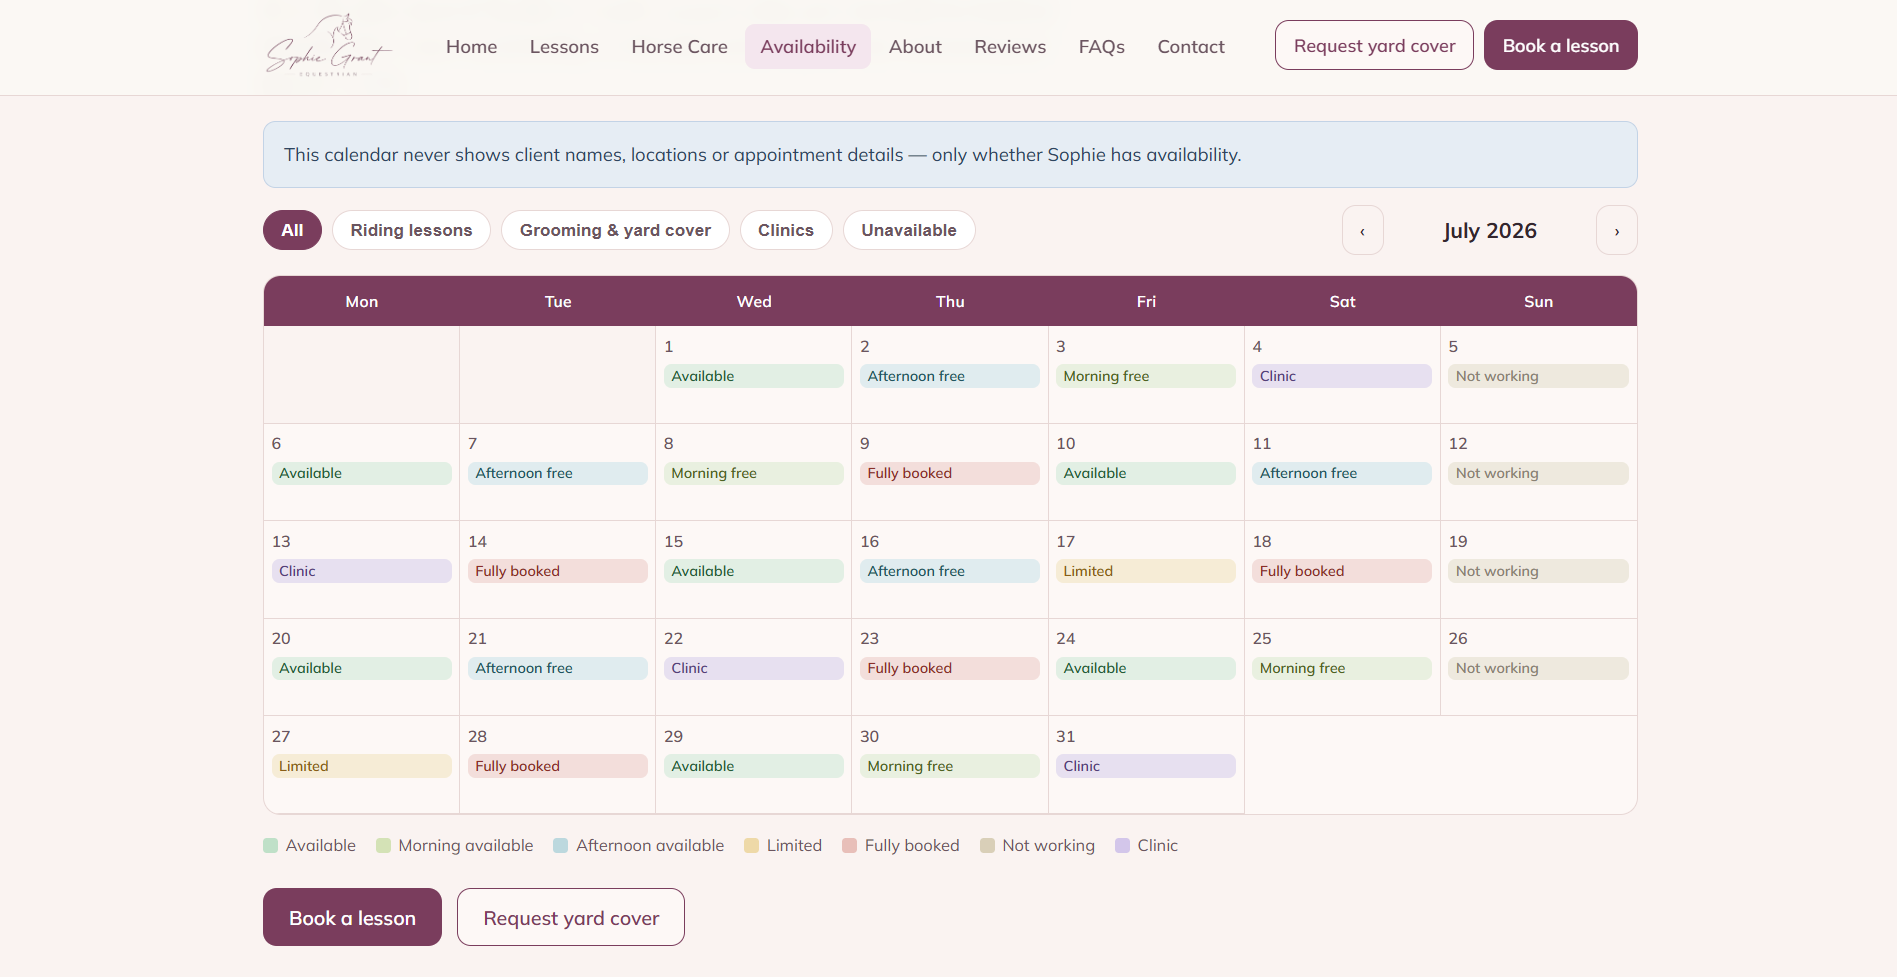
Task: Click Available on July 1
Action: click(x=753, y=376)
